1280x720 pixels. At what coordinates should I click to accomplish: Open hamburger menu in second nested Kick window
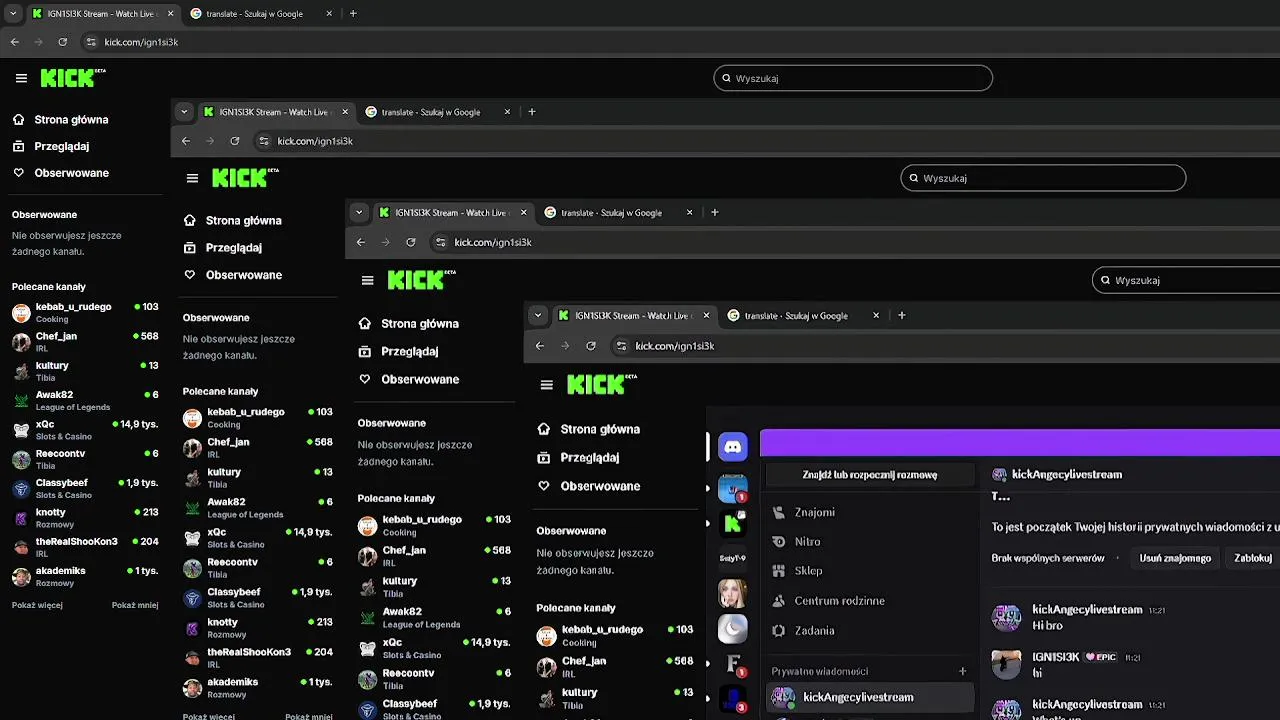pos(192,178)
